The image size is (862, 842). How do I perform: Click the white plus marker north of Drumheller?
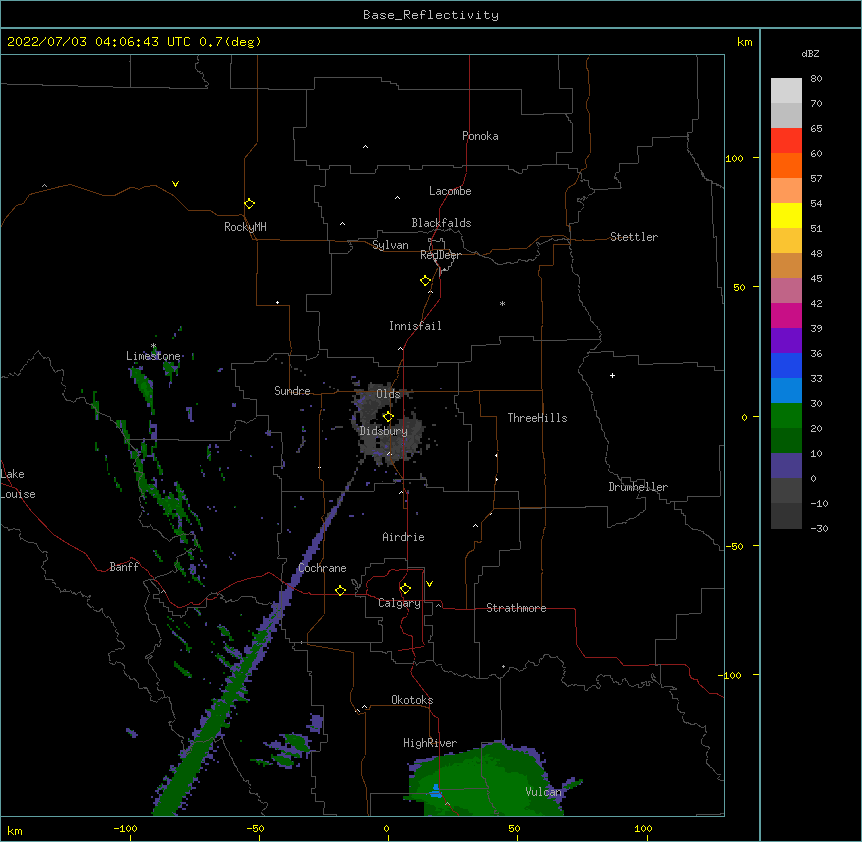[x=612, y=375]
